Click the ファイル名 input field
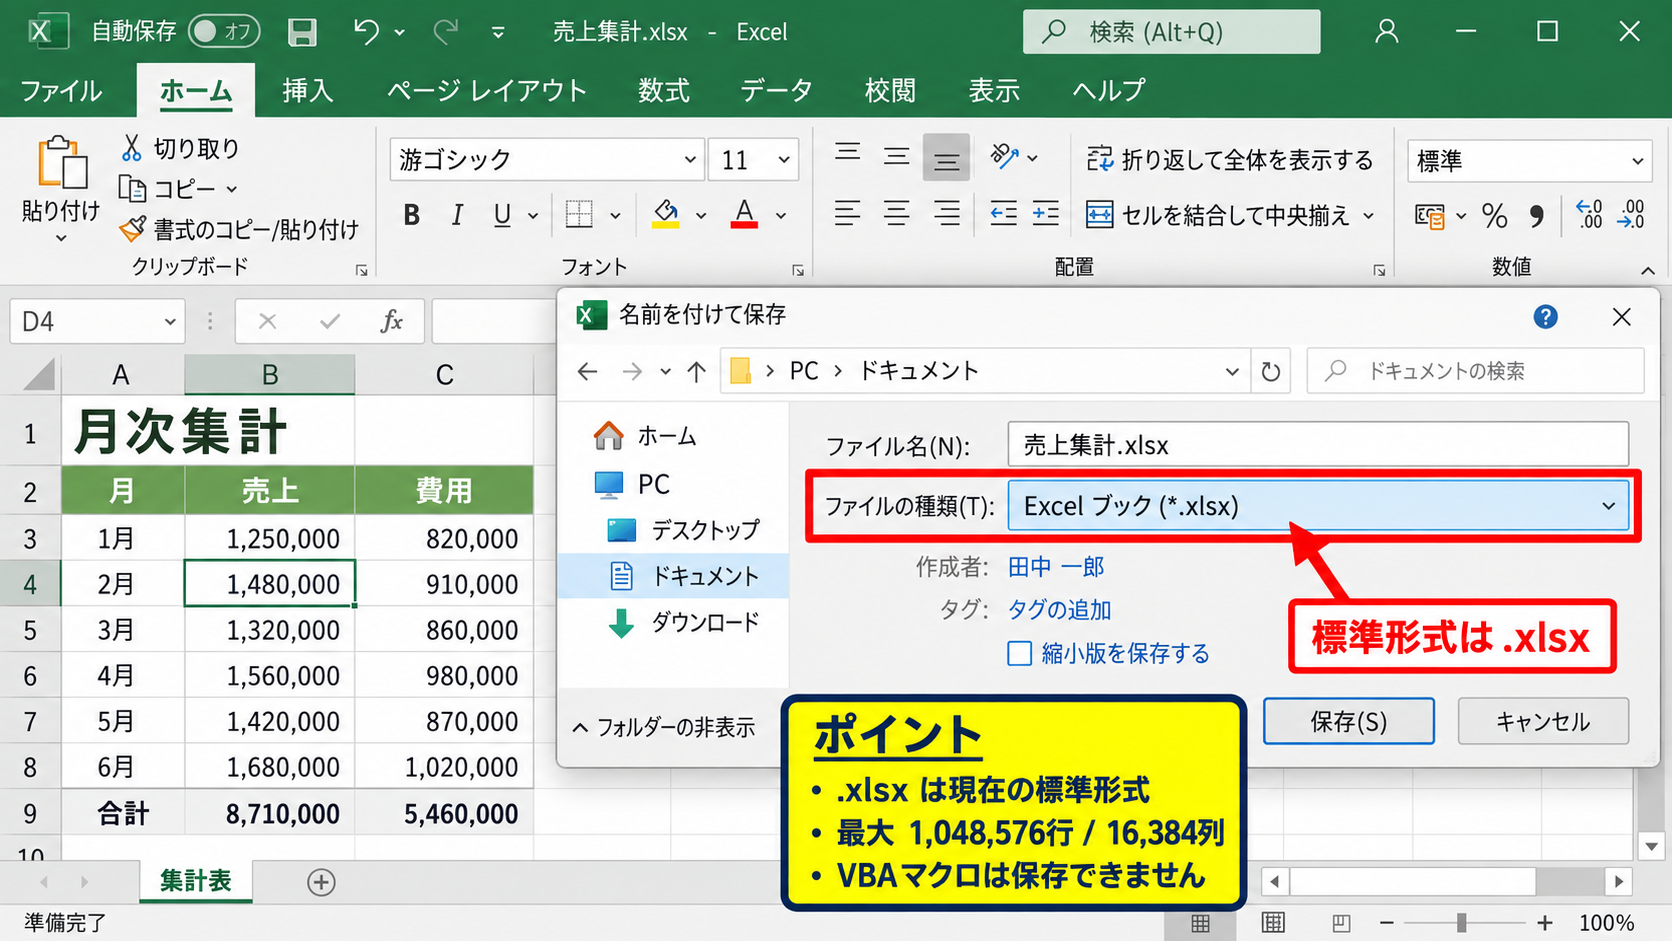This screenshot has height=941, width=1672. (1318, 445)
